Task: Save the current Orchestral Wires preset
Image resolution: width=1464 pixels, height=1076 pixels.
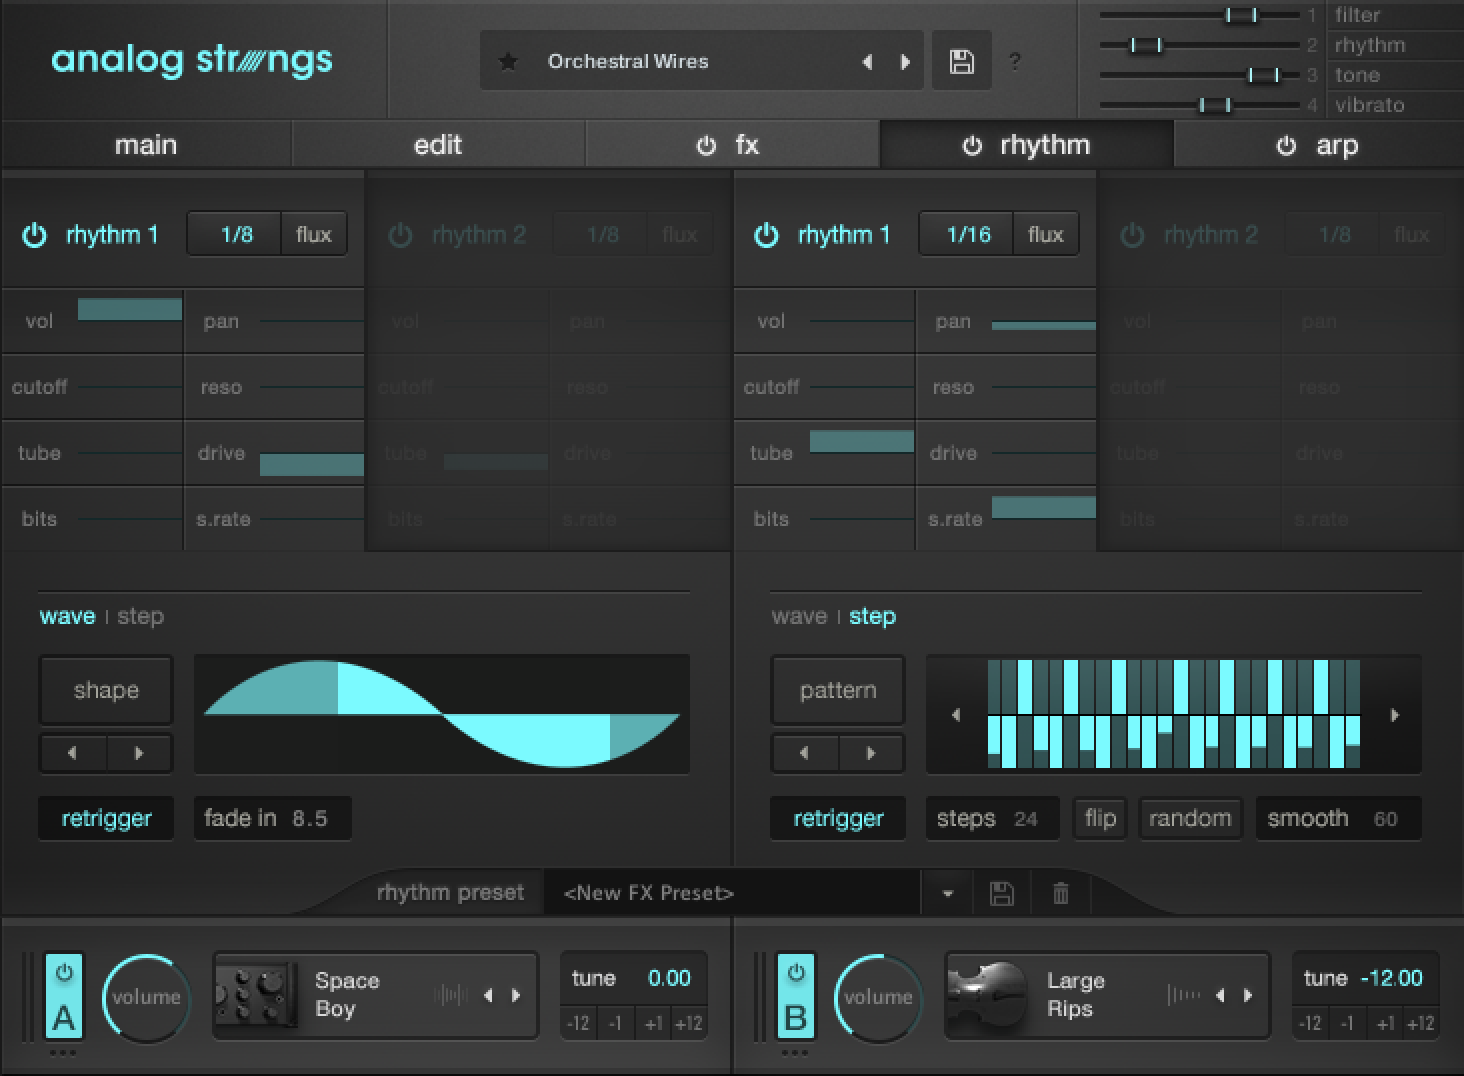Action: click(960, 60)
